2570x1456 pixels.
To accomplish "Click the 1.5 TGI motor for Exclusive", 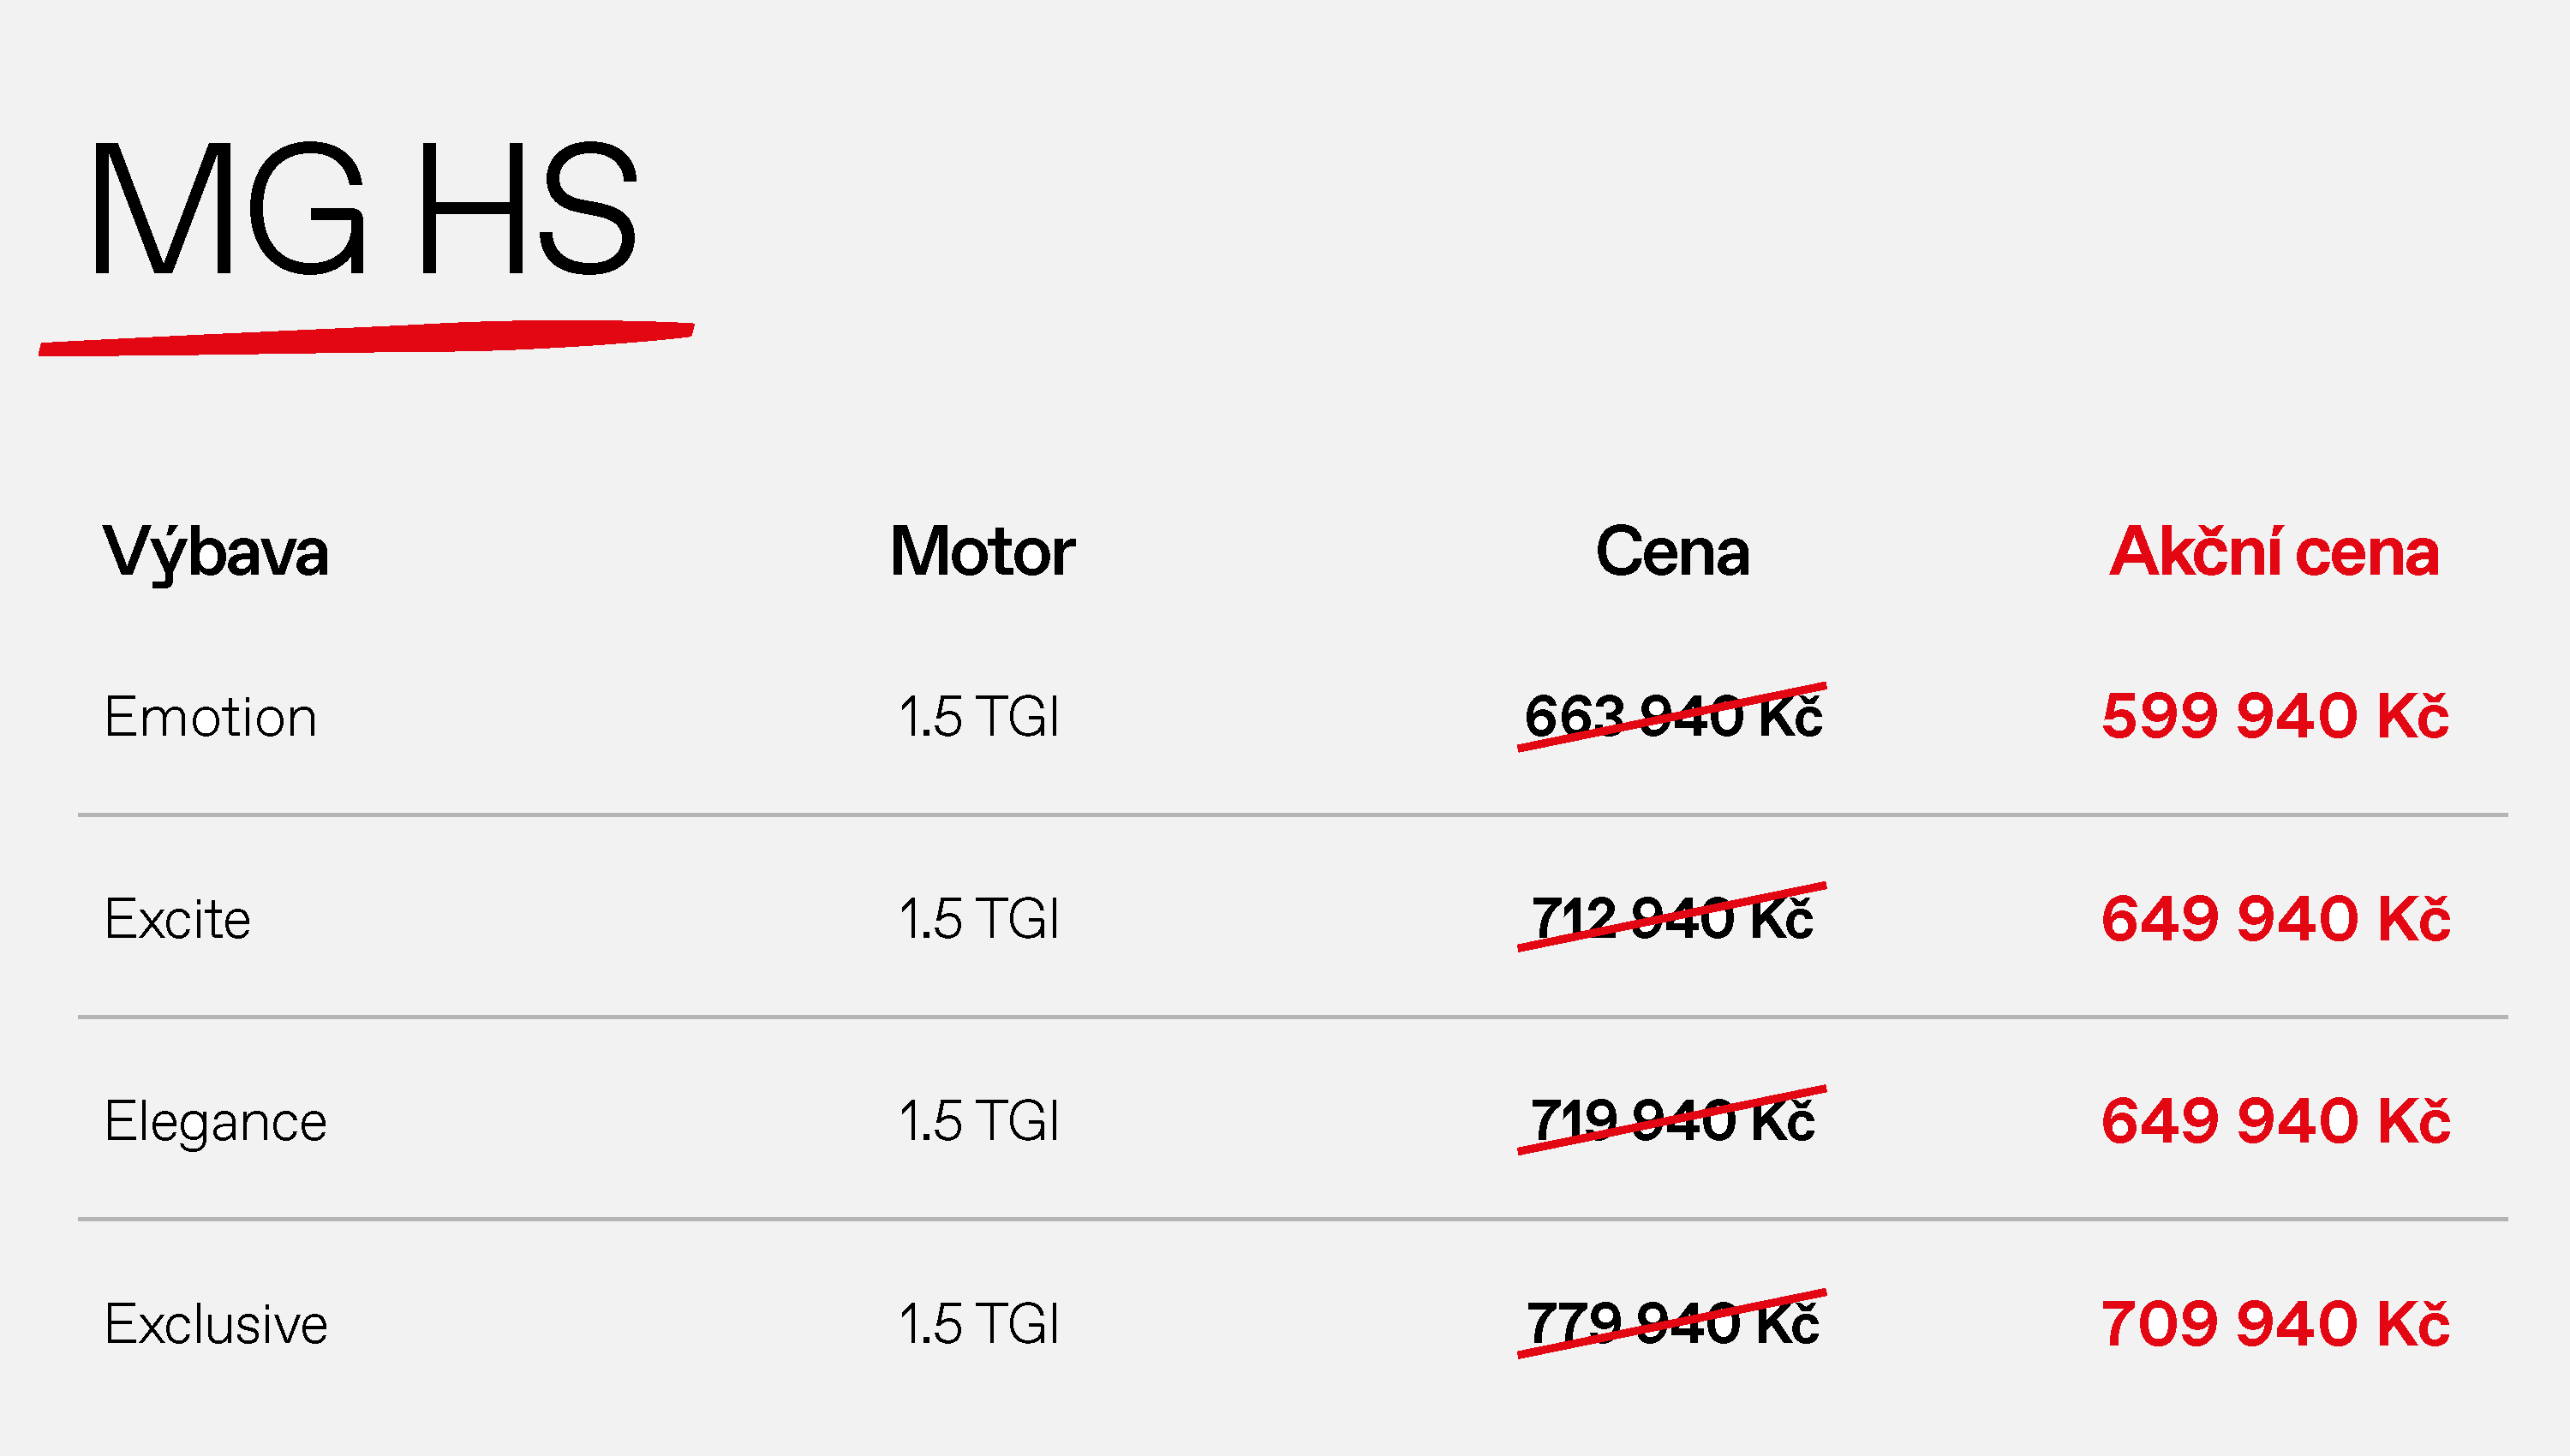I will pos(978,1324).
